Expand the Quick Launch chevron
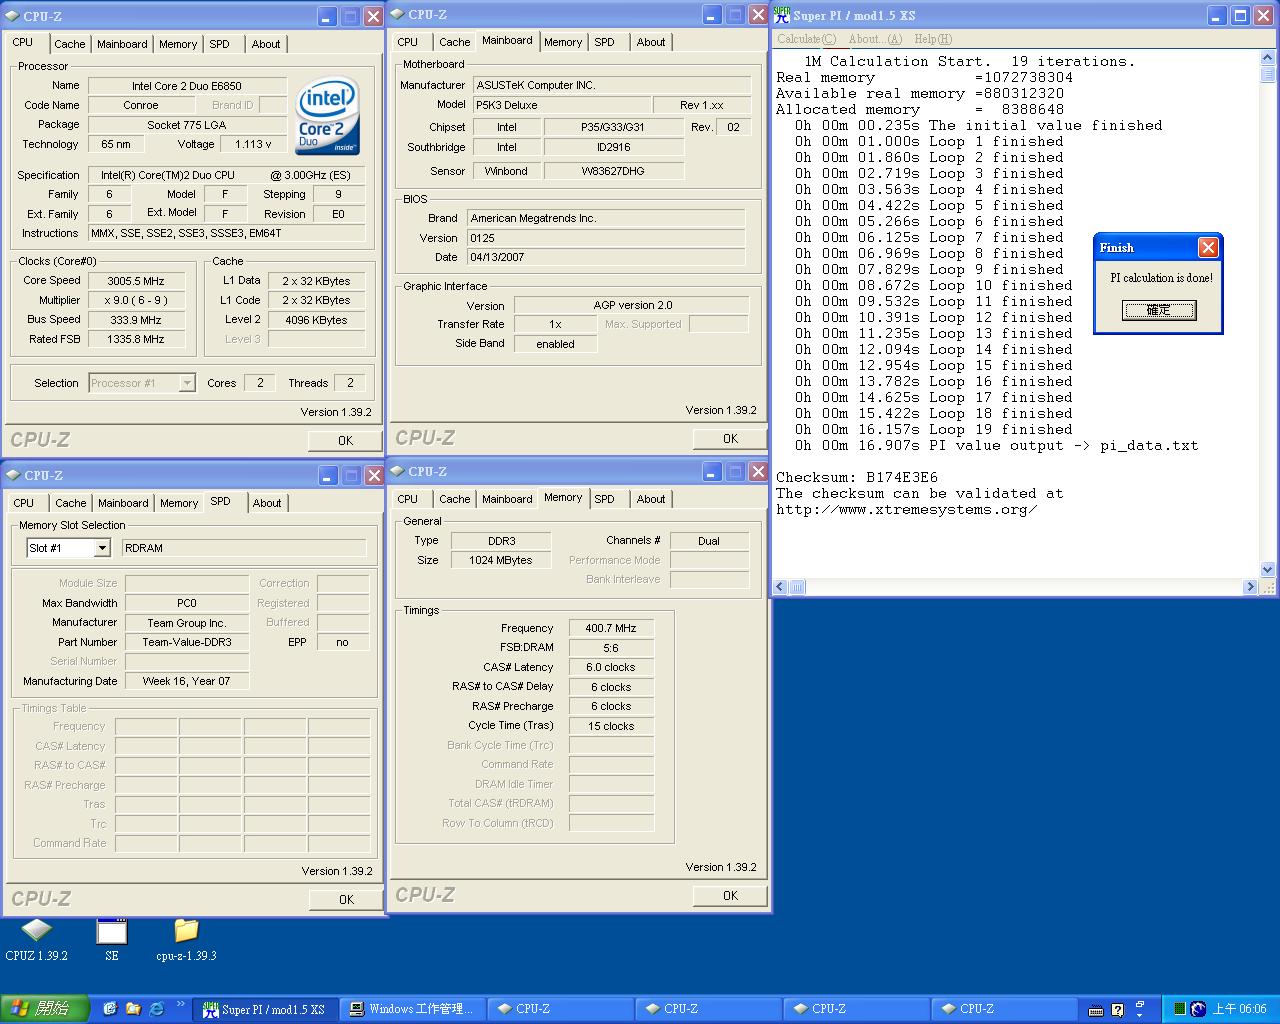1280x1024 pixels. (x=181, y=1003)
